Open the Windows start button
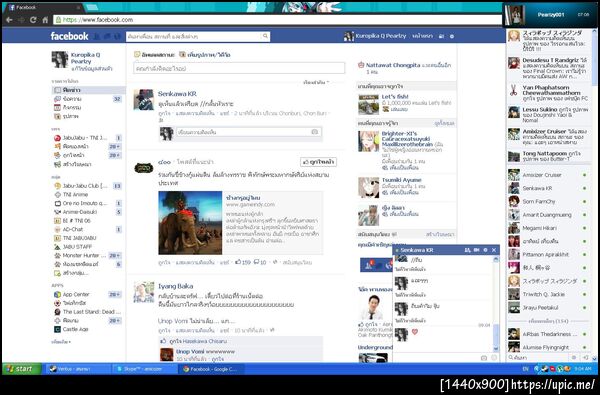 click(22, 369)
